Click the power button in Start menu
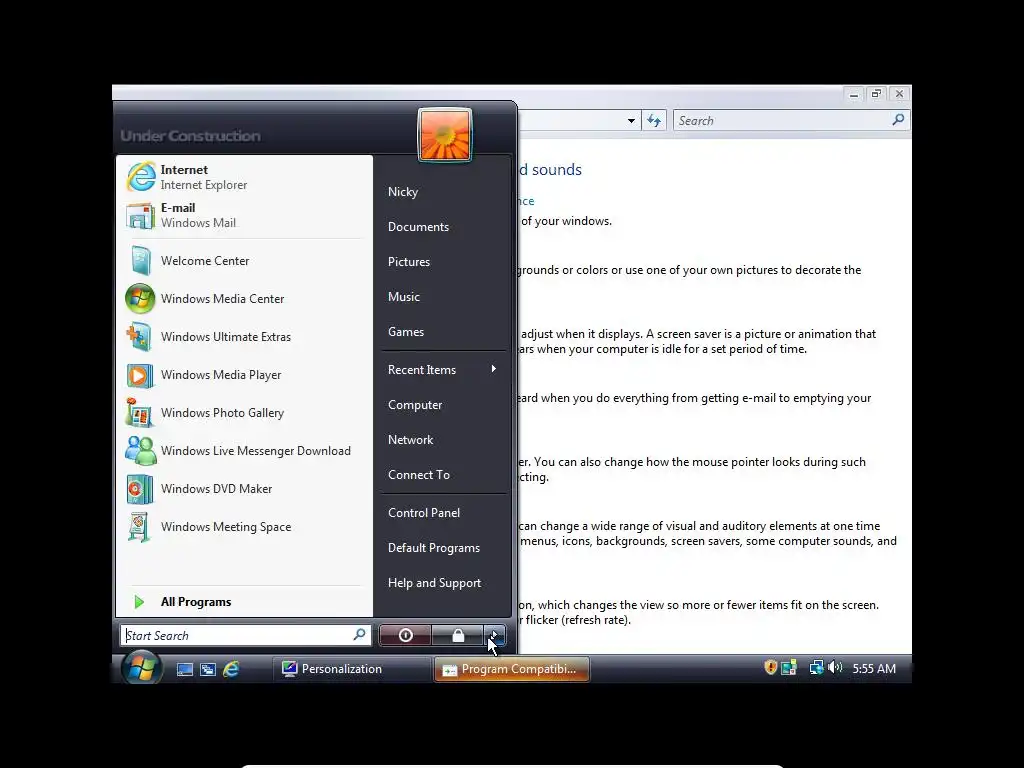The image size is (1024, 768). (406, 635)
